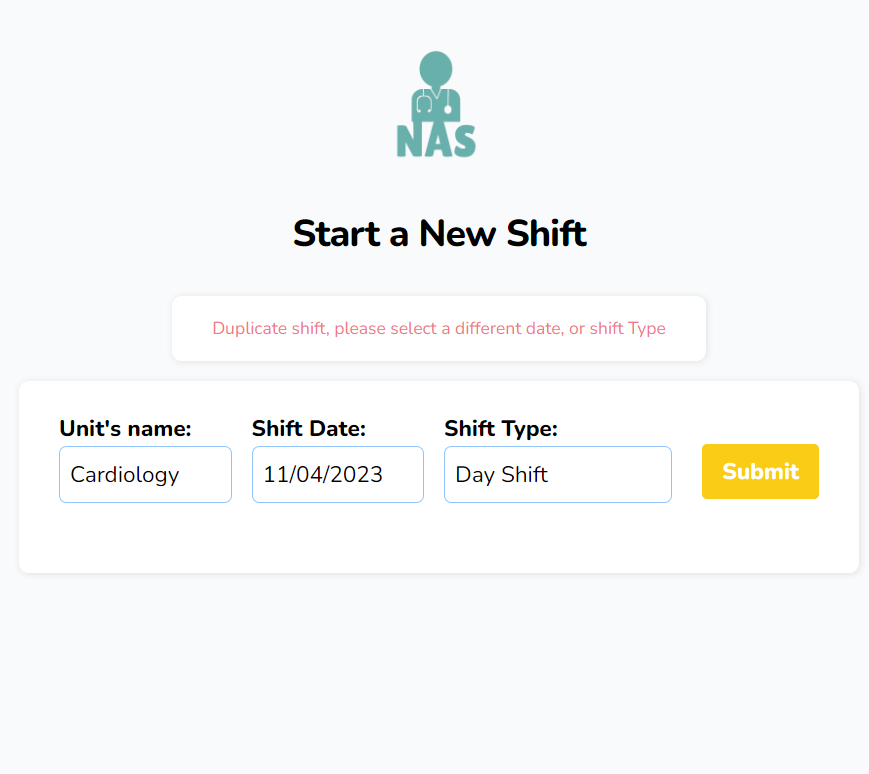The width and height of the screenshot is (869, 774).
Task: Focus the Unit's name field showing Cardiology
Action: tap(145, 474)
